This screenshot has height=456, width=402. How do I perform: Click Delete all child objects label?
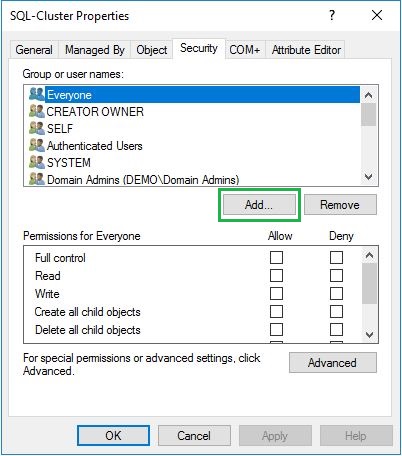click(88, 330)
